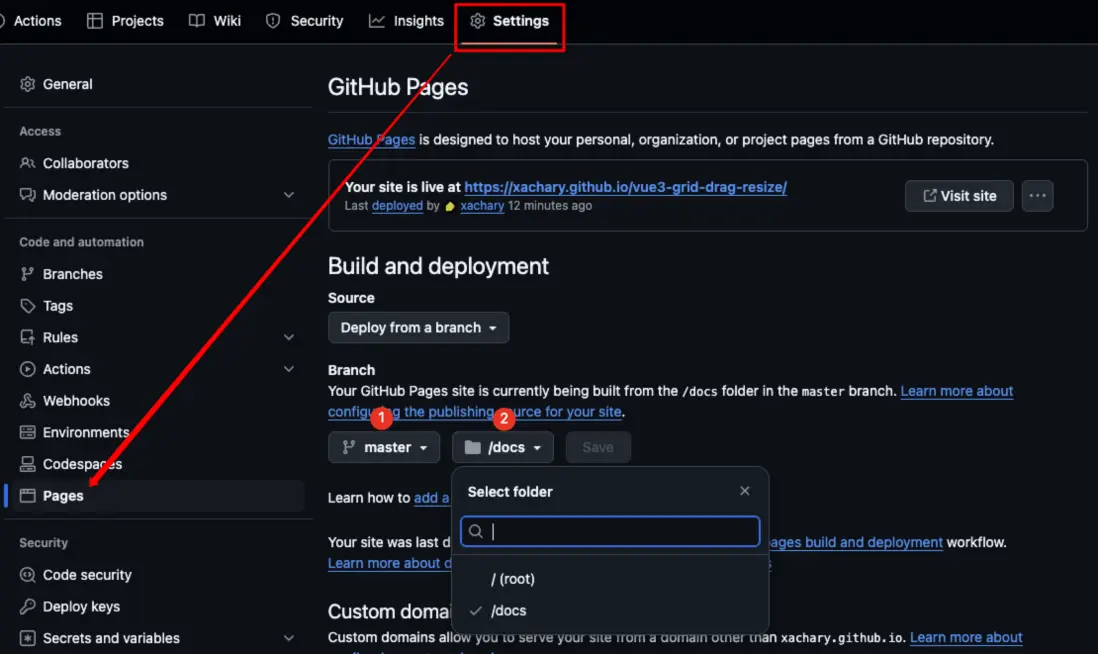Click the Tags icon in sidebar

click(28, 306)
